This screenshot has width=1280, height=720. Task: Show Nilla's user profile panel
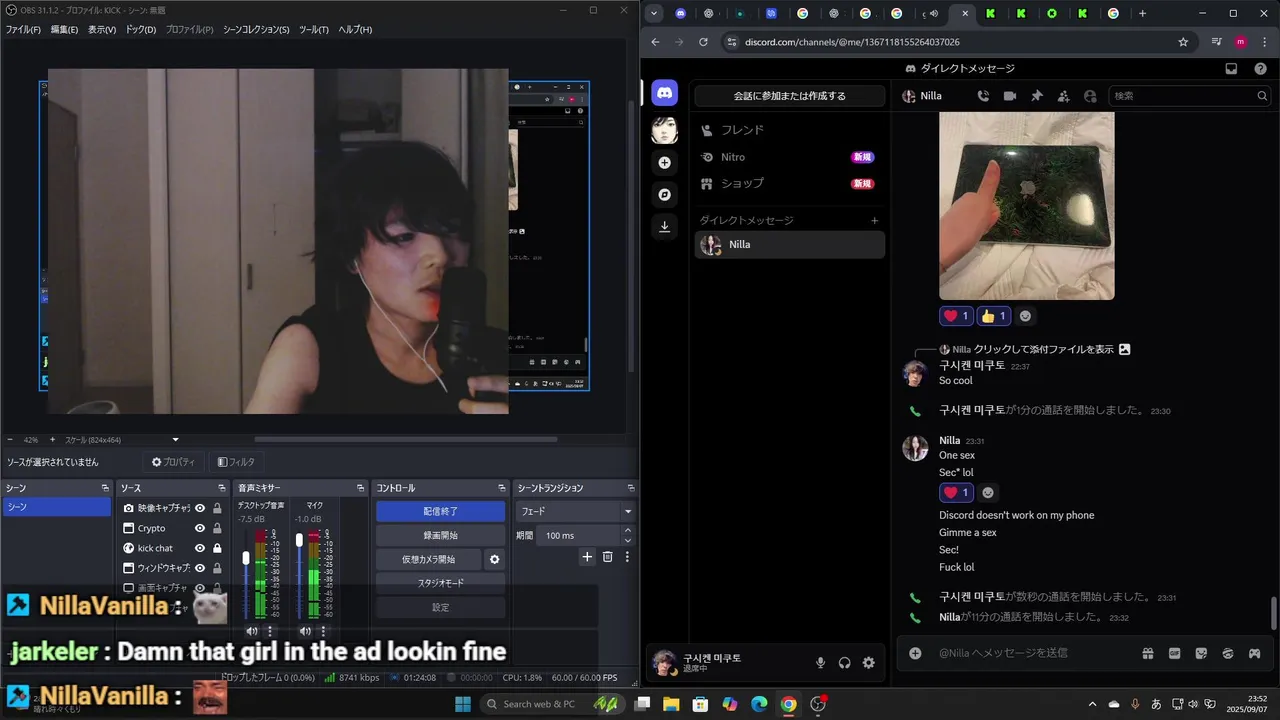[1090, 96]
